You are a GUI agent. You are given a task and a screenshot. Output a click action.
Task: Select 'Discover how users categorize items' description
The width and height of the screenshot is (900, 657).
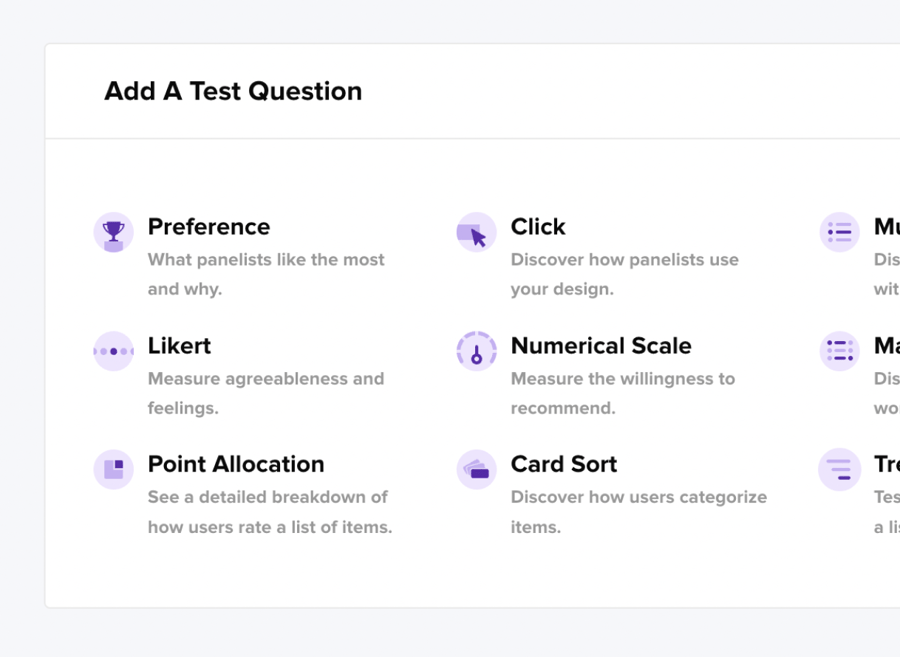click(x=639, y=512)
